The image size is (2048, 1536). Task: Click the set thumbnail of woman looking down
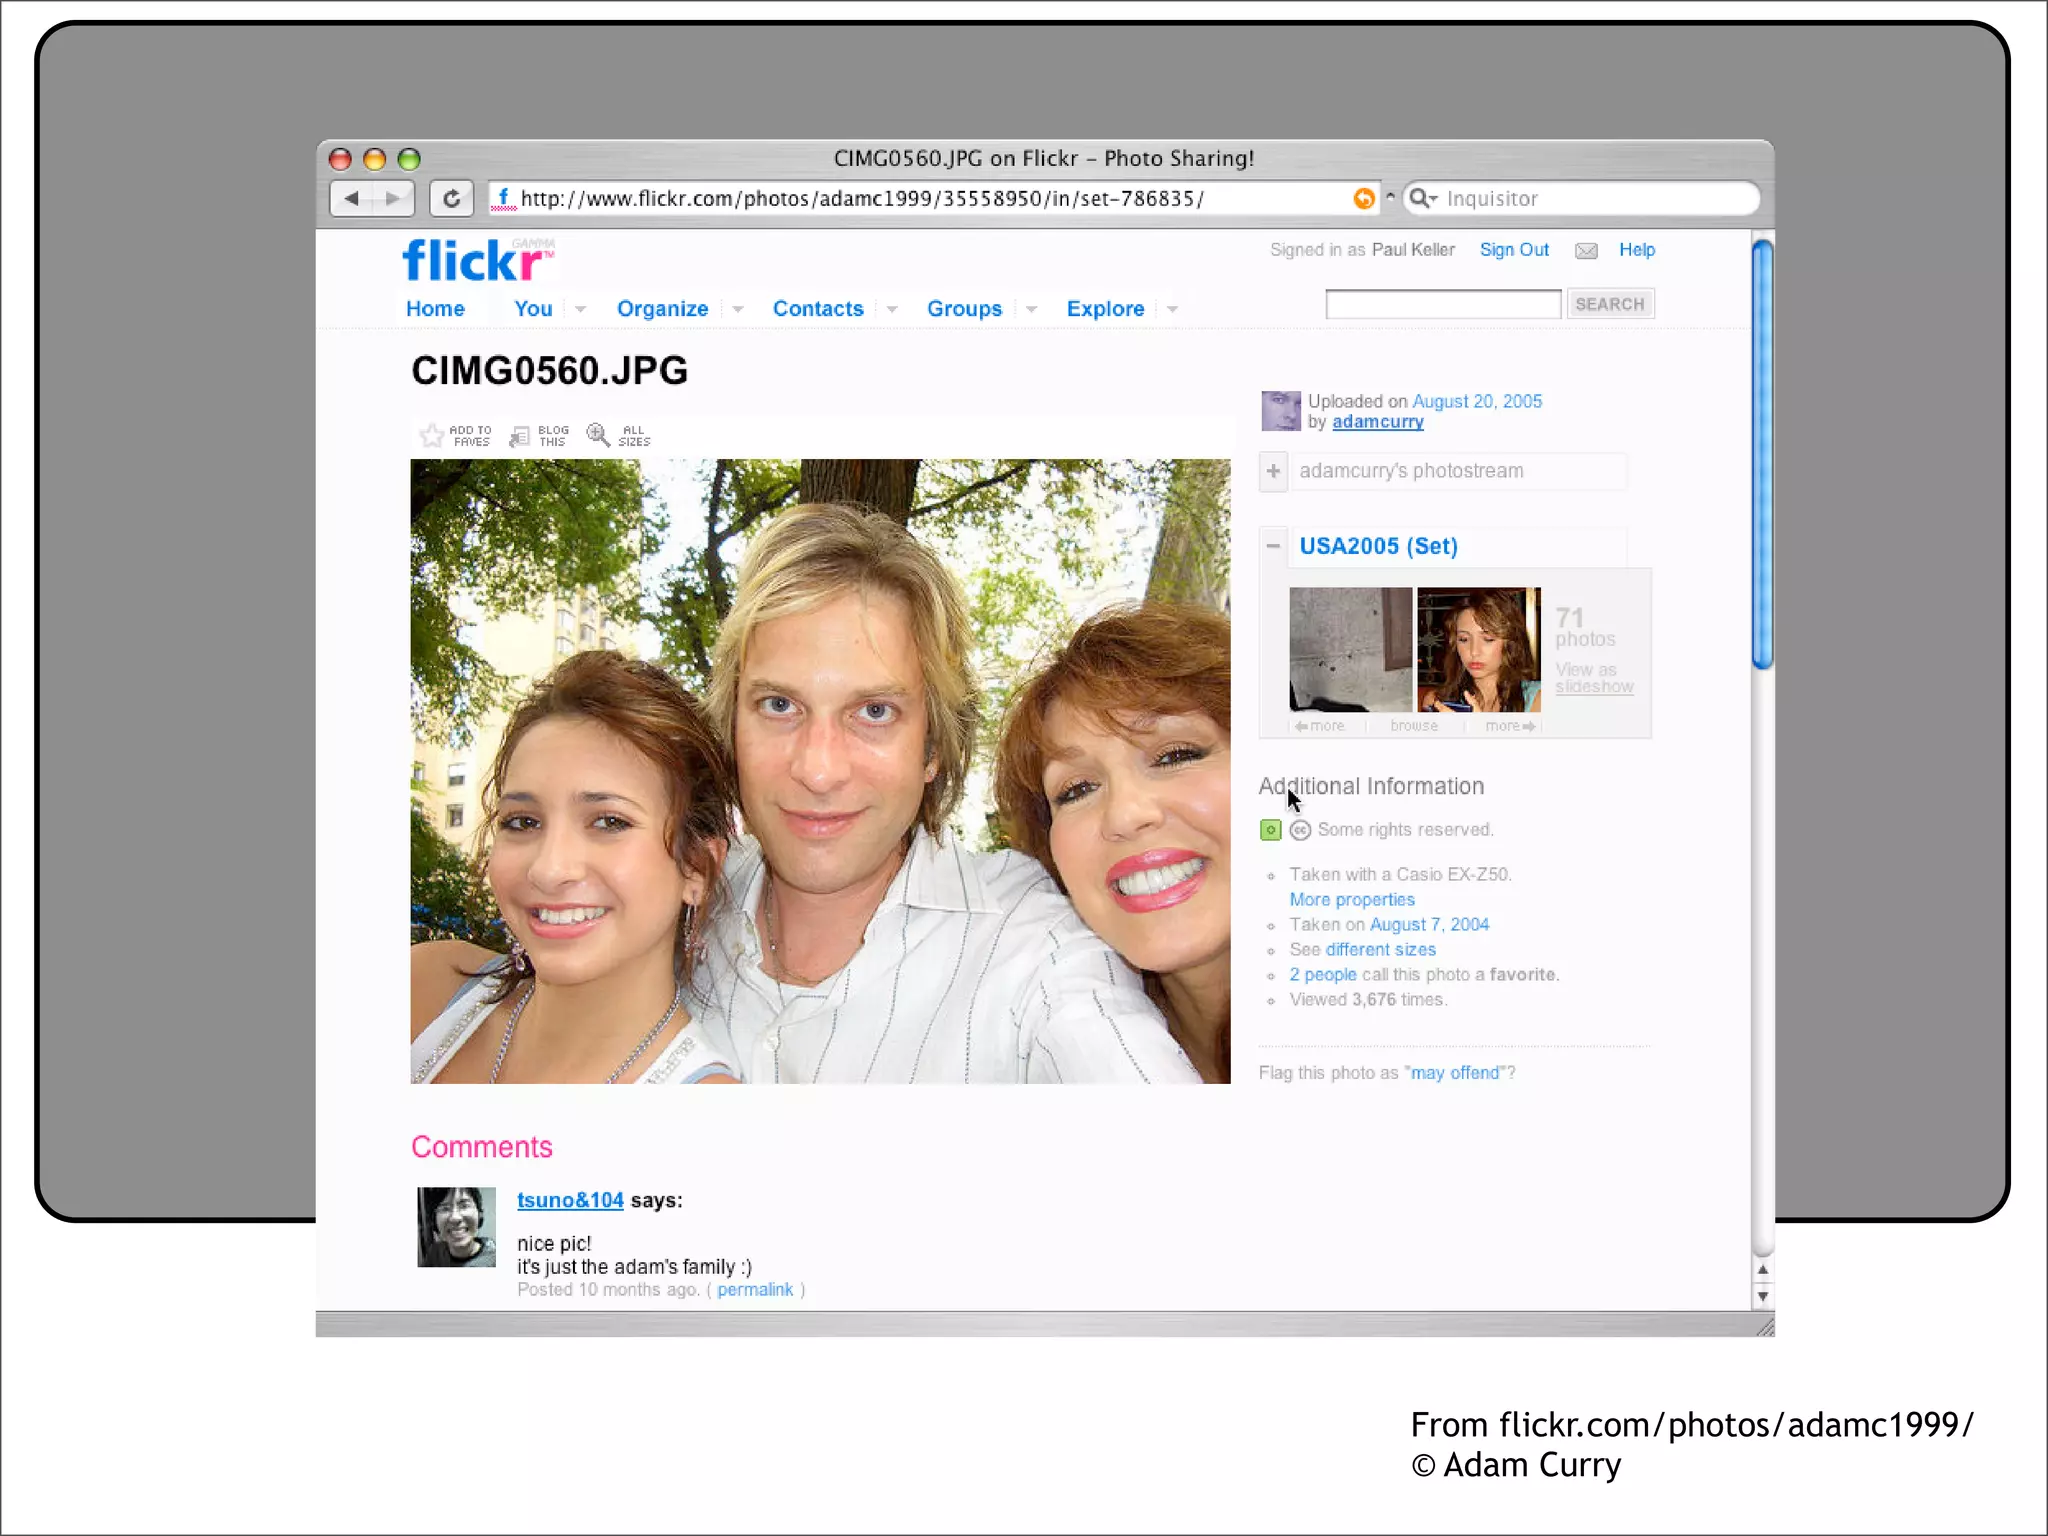(x=1478, y=650)
